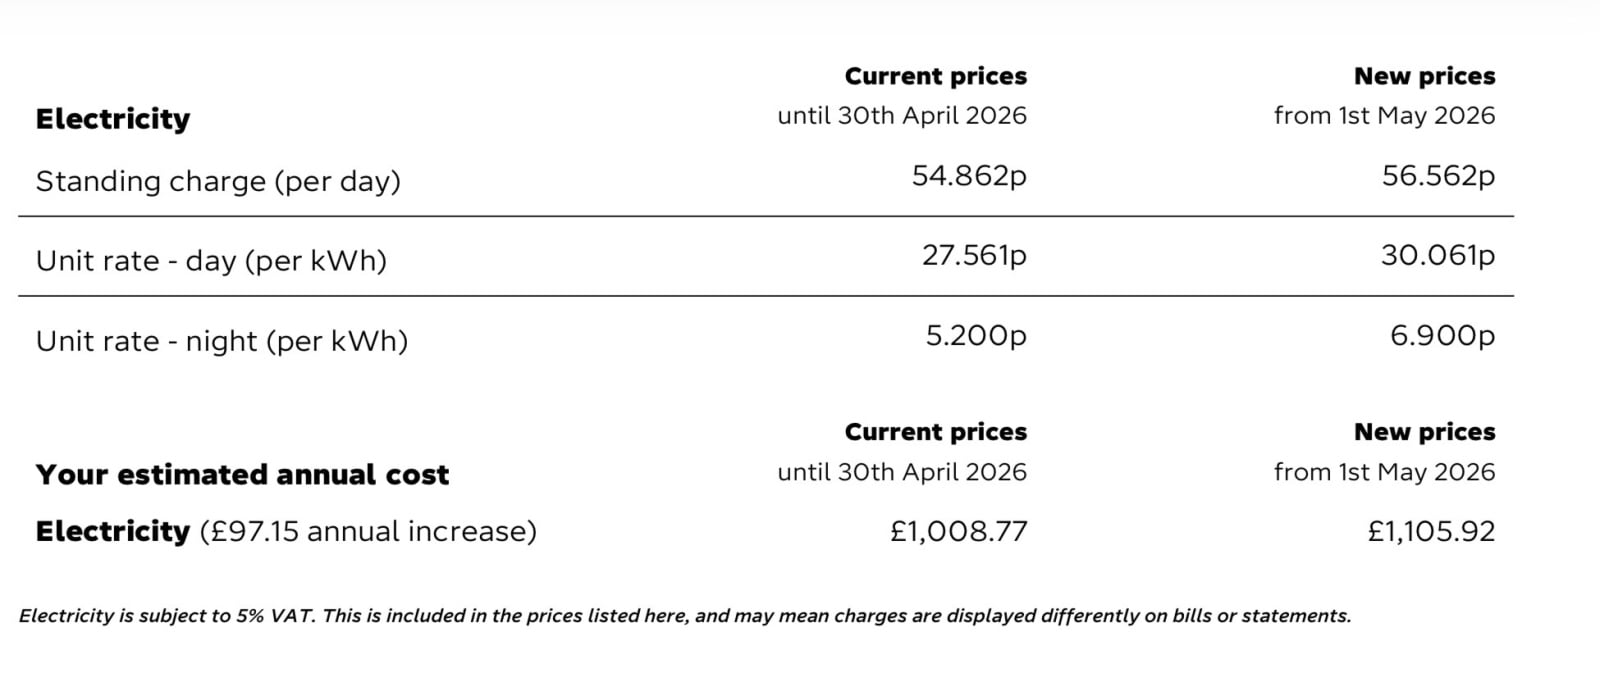Click the current day rate 27.561p
1600x673 pixels.
pos(973,255)
